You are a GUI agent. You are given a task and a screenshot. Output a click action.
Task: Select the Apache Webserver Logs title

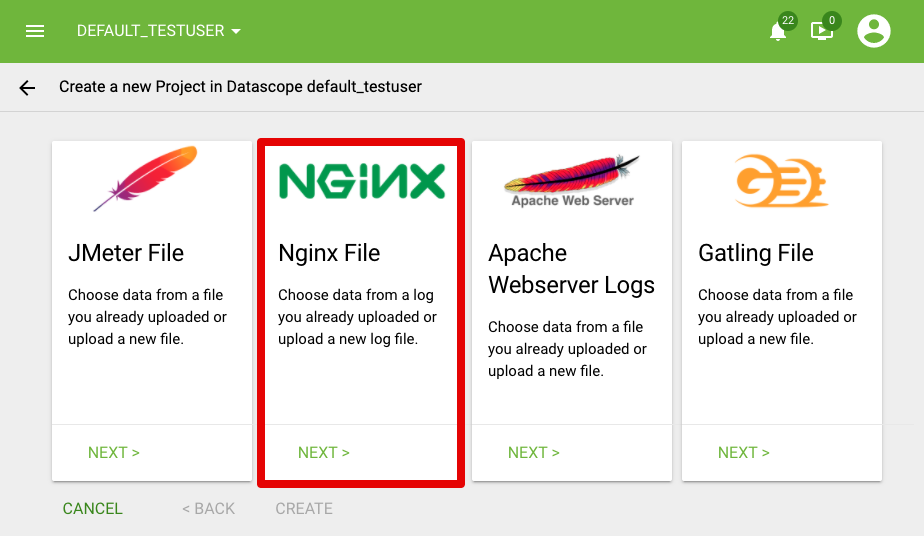pyautogui.click(x=572, y=269)
